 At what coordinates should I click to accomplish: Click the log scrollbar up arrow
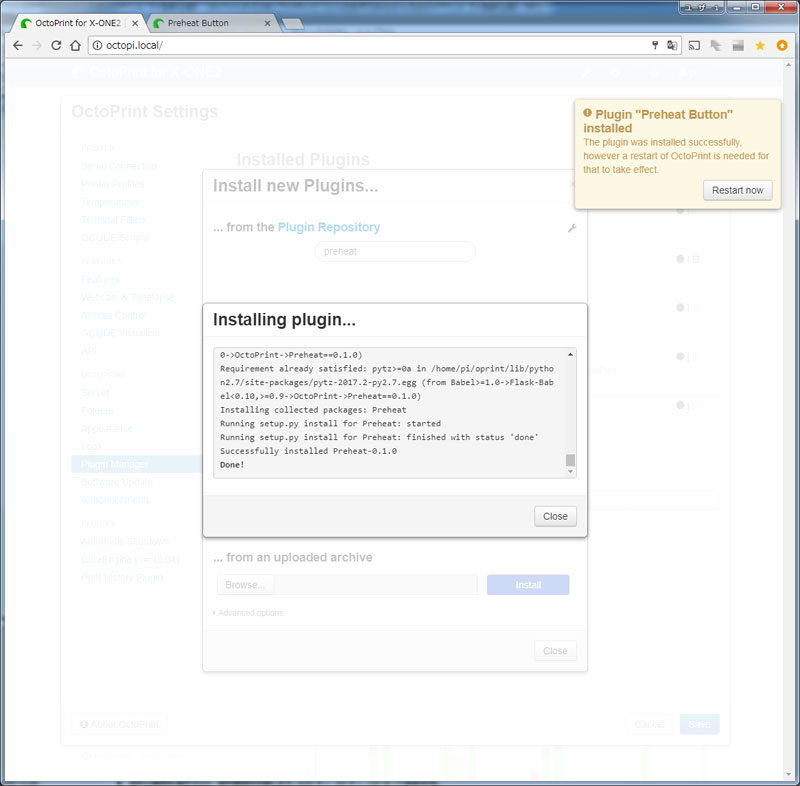570,354
